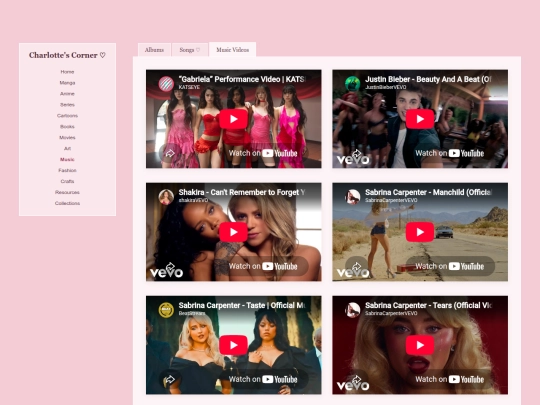This screenshot has width=540, height=405.
Task: Watch Taste video on YouTube
Action: tap(263, 379)
